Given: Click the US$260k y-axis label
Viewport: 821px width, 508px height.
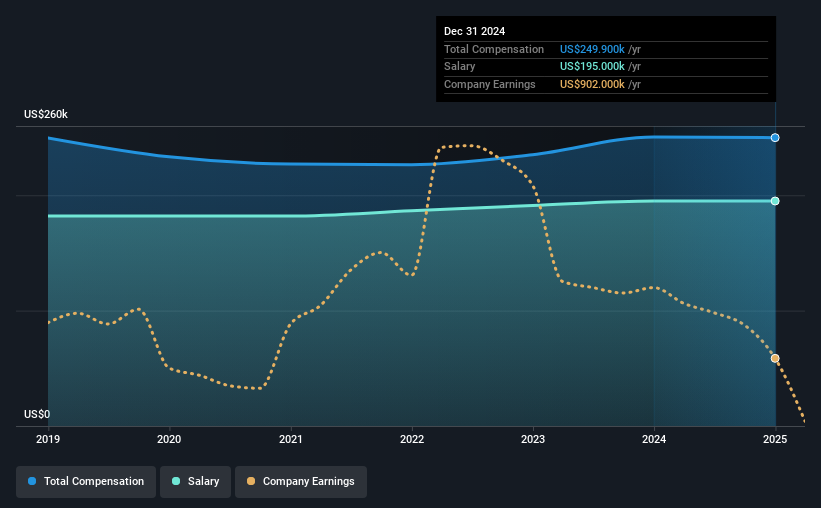Looking at the screenshot, I should [x=46, y=114].
